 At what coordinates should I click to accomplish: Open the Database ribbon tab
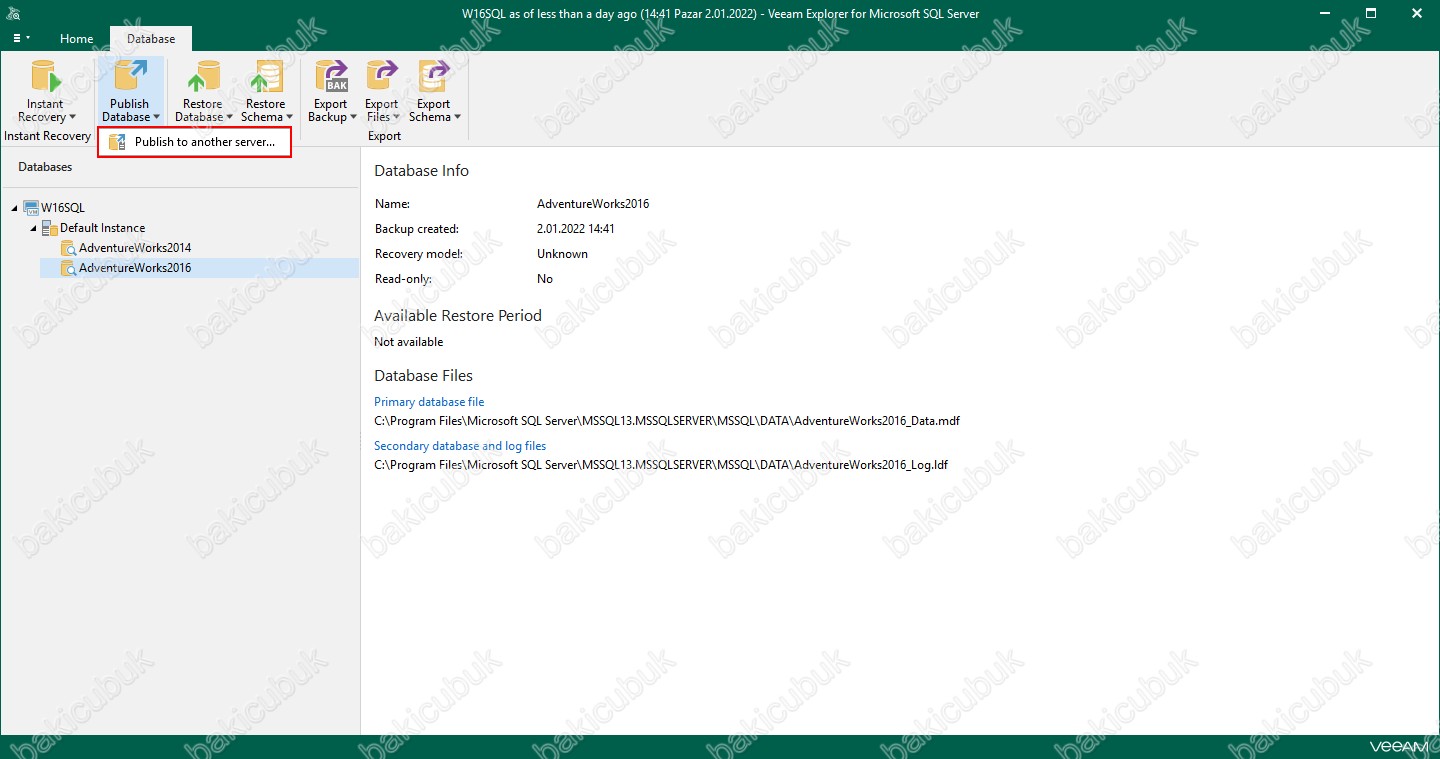click(x=150, y=39)
